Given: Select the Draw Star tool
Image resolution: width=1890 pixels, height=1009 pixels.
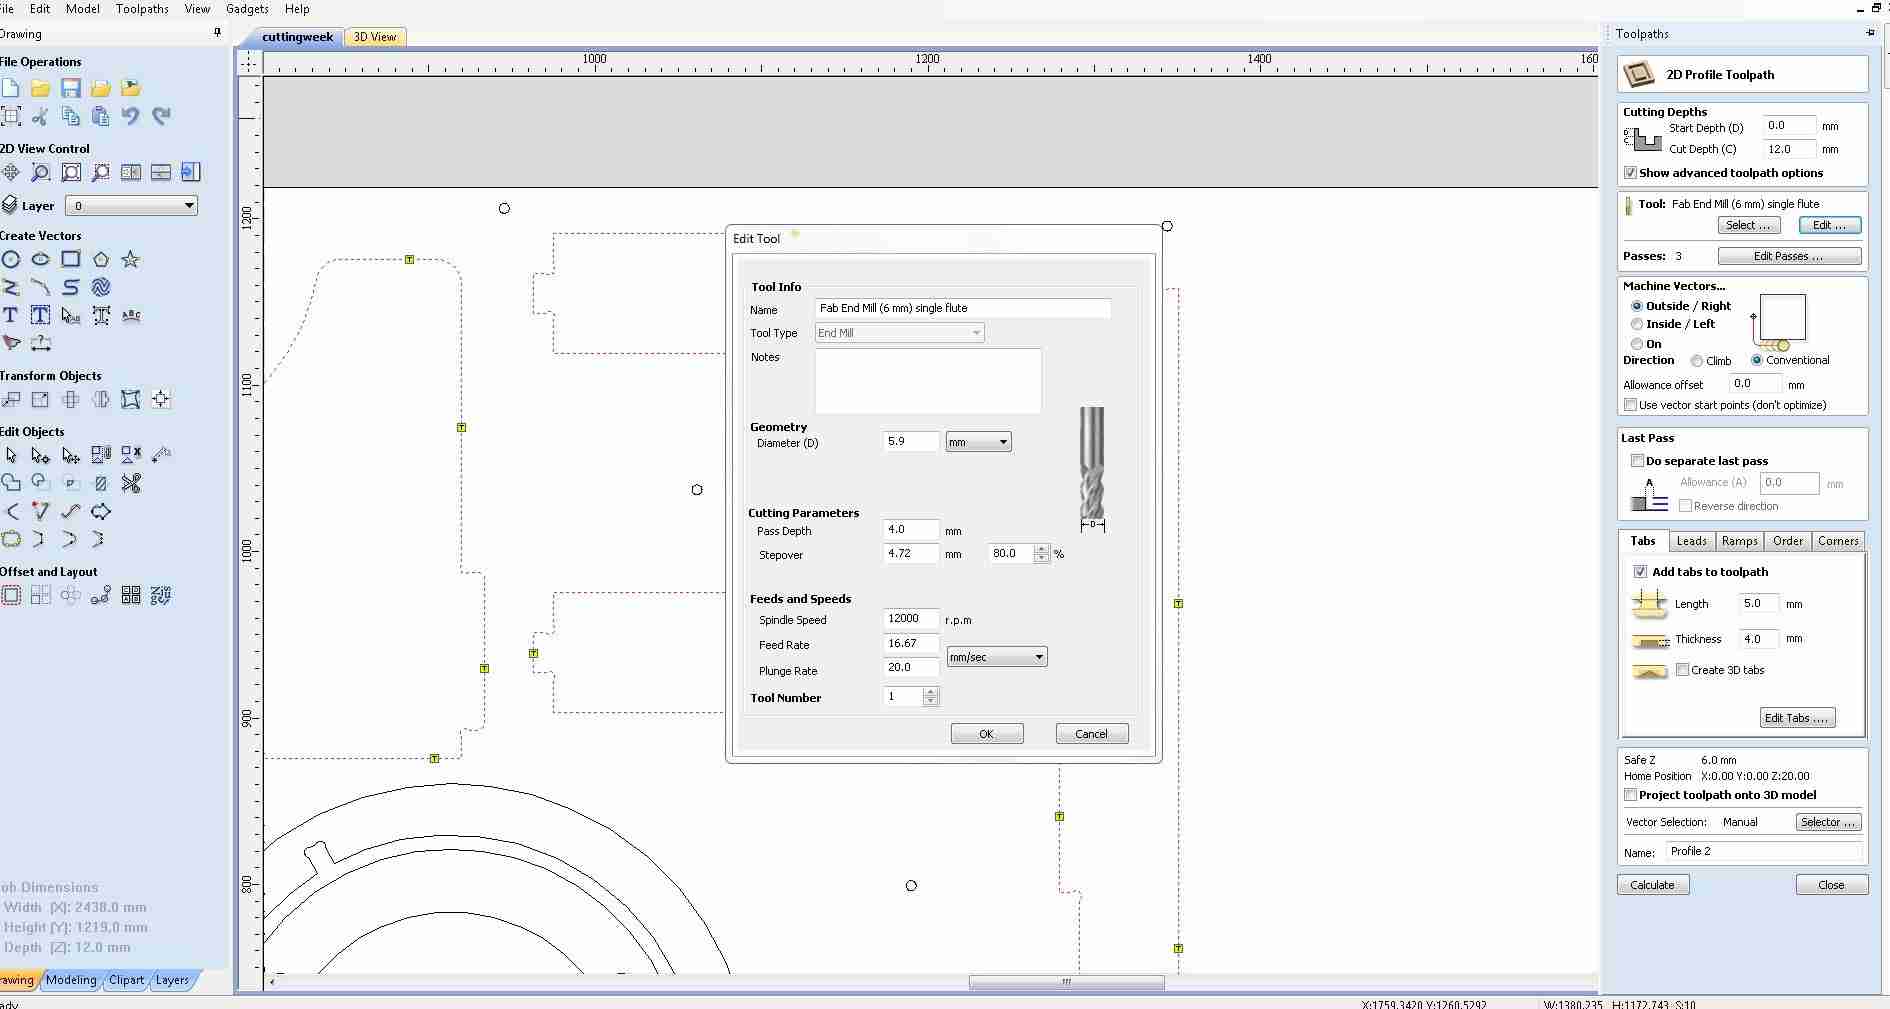Looking at the screenshot, I should 130,259.
